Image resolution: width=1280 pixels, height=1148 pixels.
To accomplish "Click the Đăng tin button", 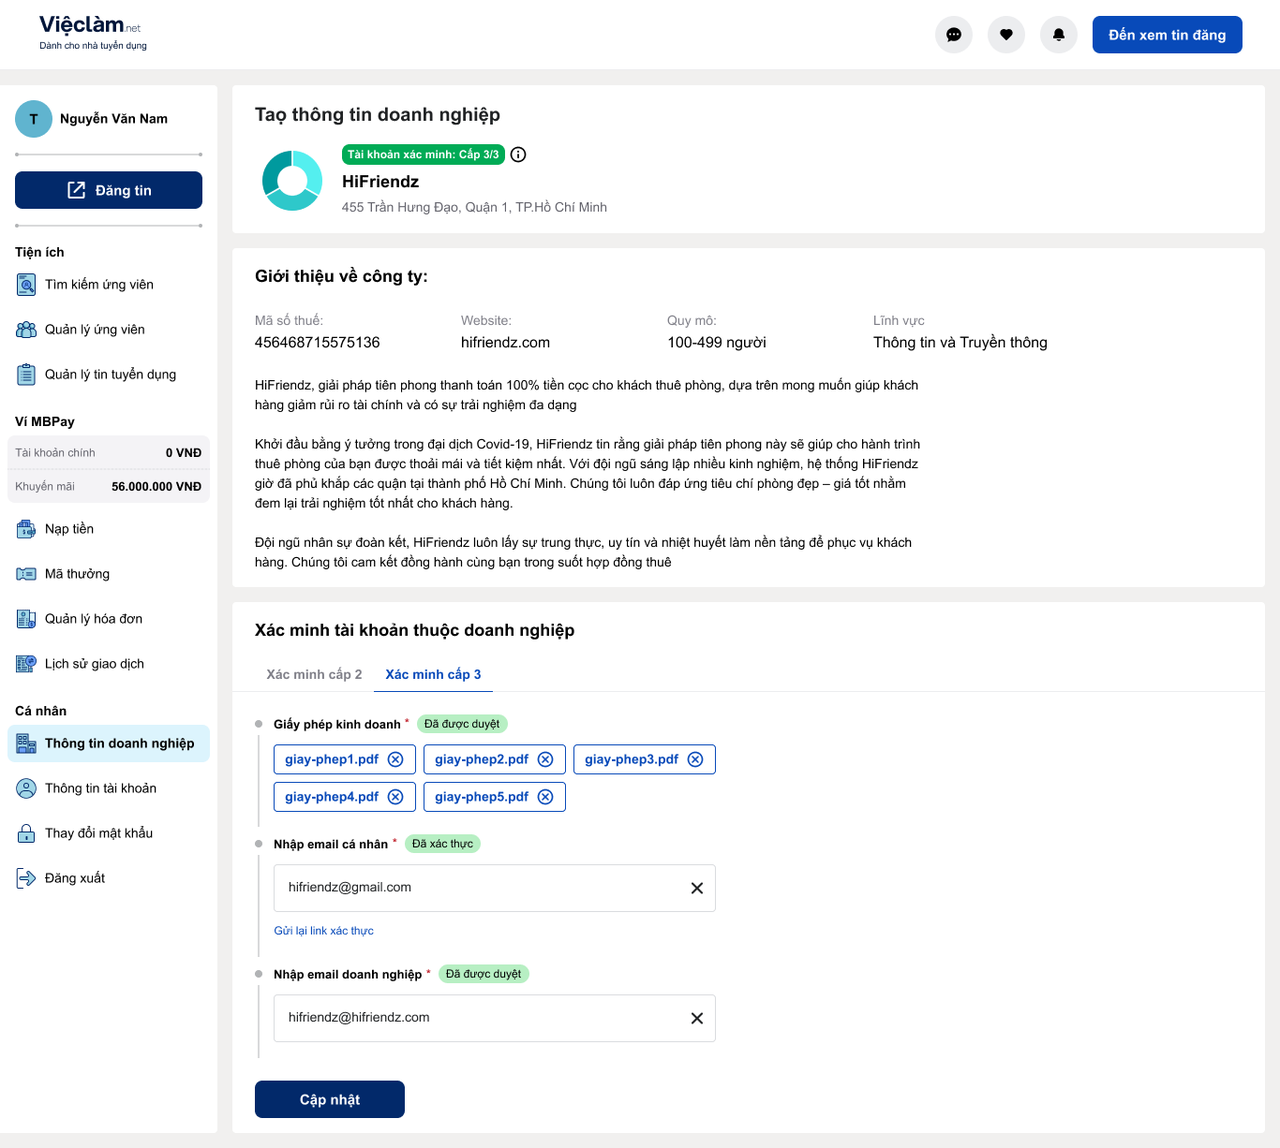I will click(108, 190).
